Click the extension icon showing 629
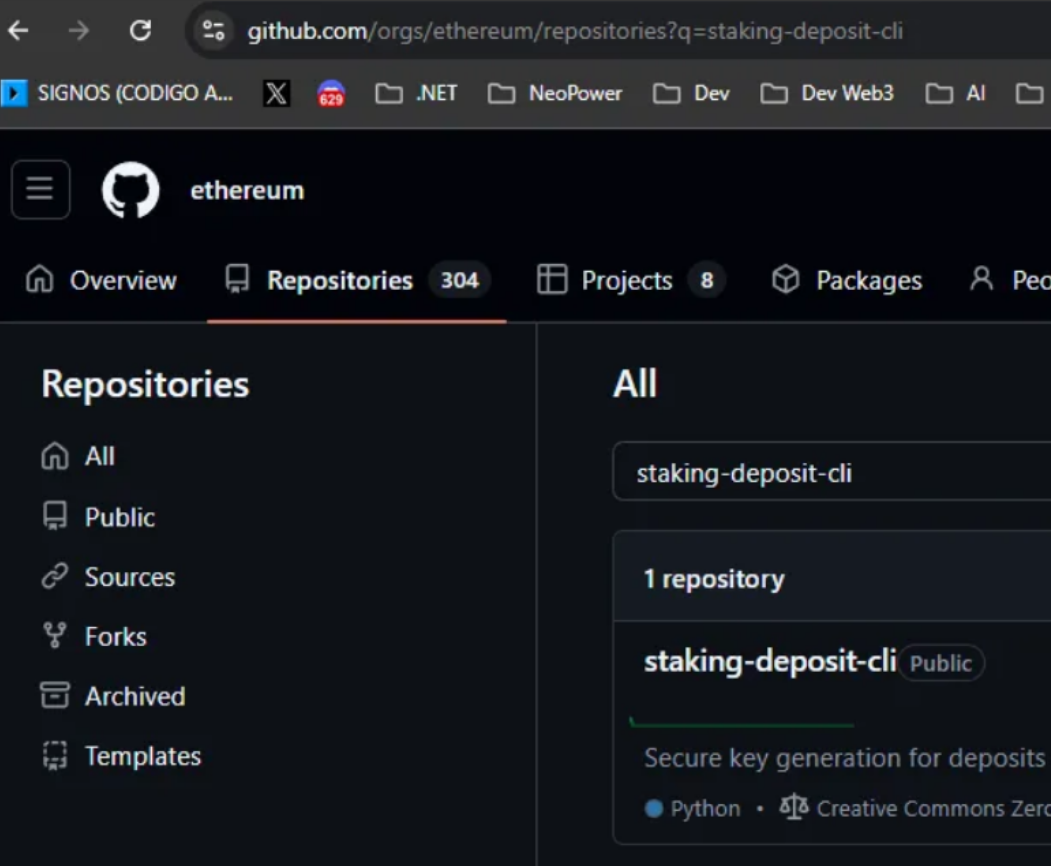The height and width of the screenshot is (866, 1051). tap(330, 92)
